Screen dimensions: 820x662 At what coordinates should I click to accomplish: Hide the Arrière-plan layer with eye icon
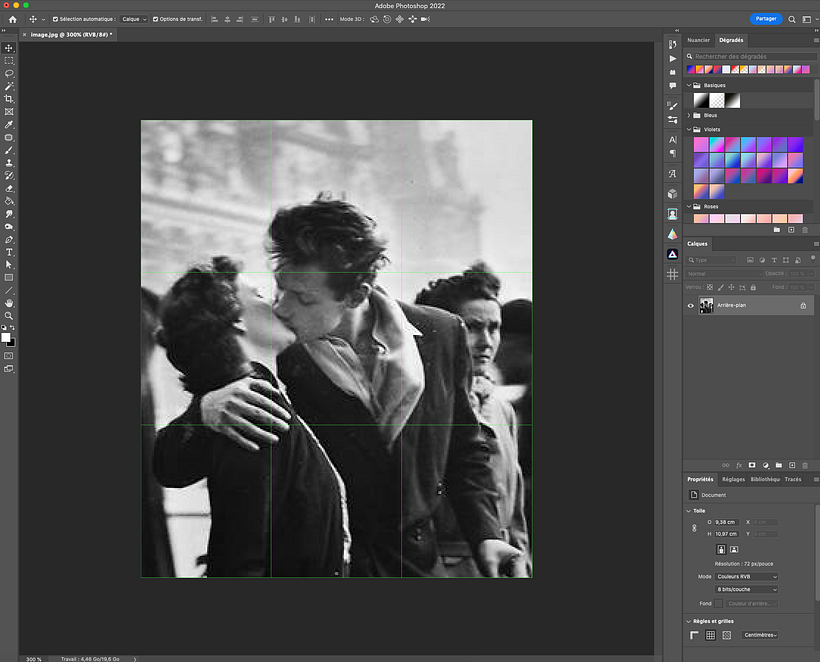coord(691,305)
